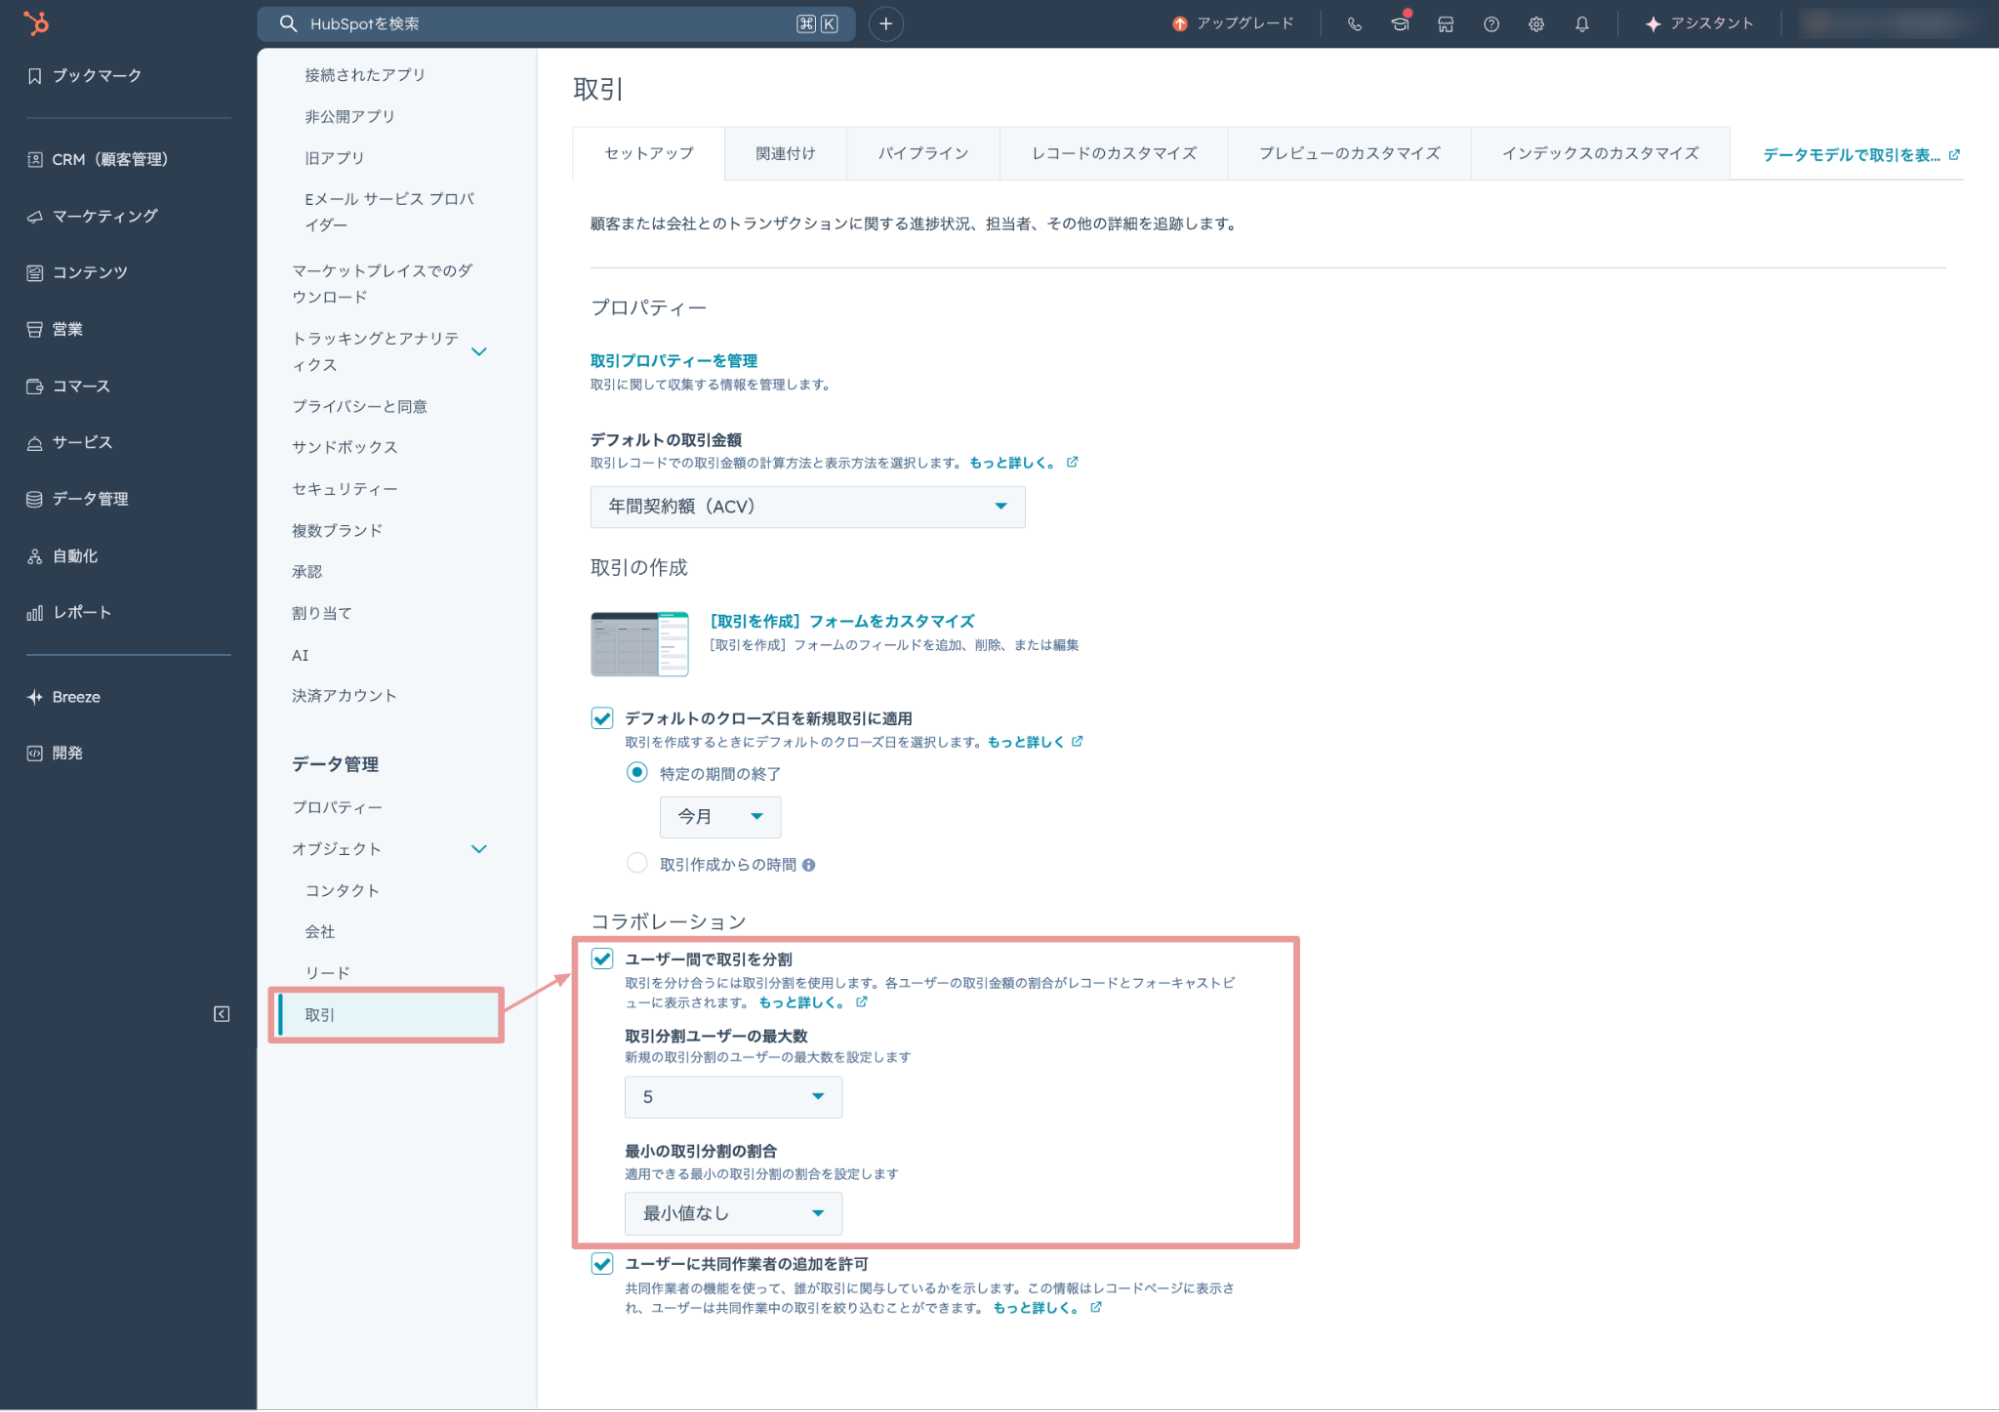Open 年間契約額（ACV）dropdown
Image resolution: width=1999 pixels, height=1412 pixels.
pyautogui.click(x=806, y=506)
